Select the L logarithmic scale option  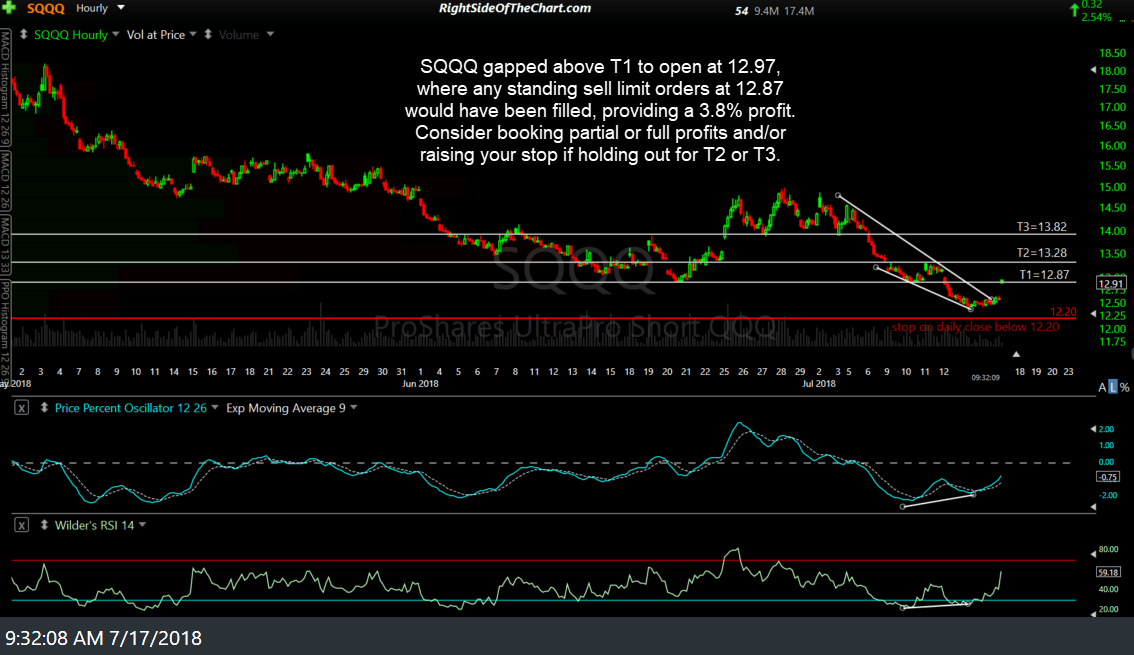1113,388
